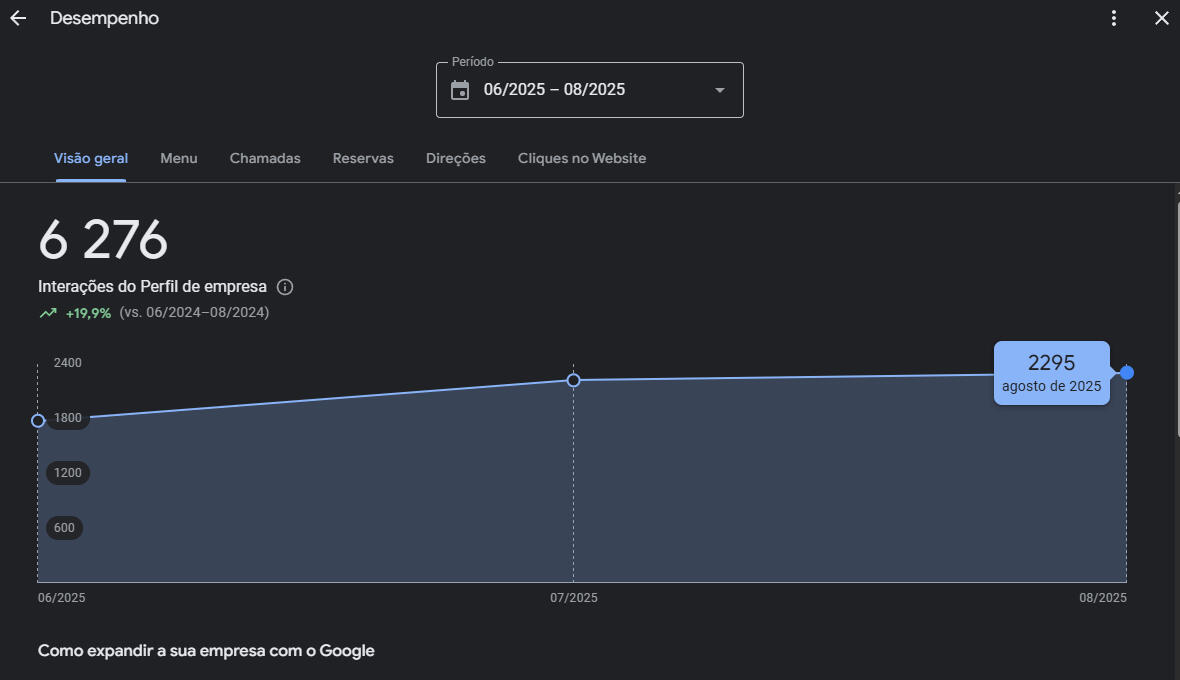This screenshot has height=680, width=1180.
Task: Select the 06/2025 data point on chart
Action: [x=38, y=420]
